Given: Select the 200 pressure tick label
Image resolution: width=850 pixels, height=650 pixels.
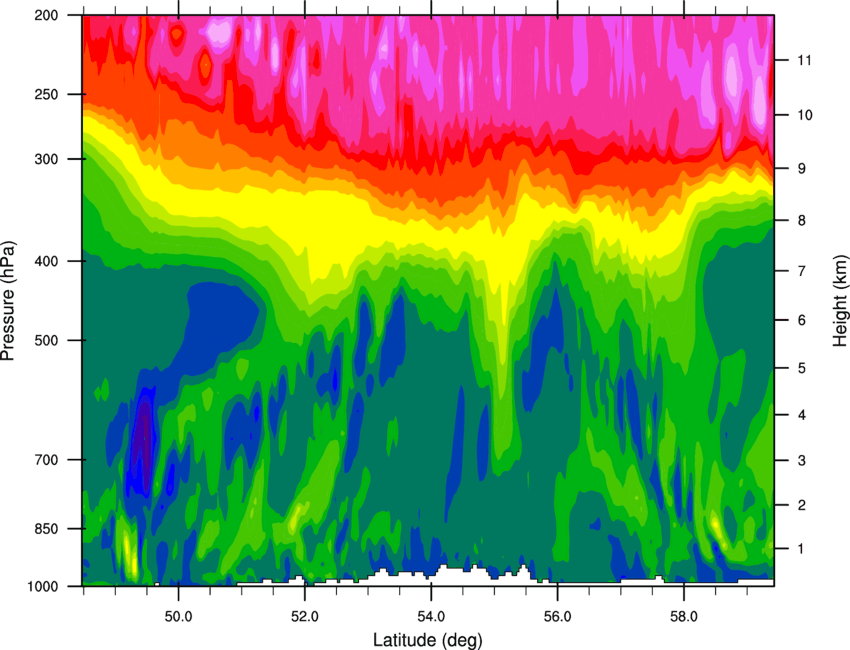Looking at the screenshot, I should pos(47,15).
